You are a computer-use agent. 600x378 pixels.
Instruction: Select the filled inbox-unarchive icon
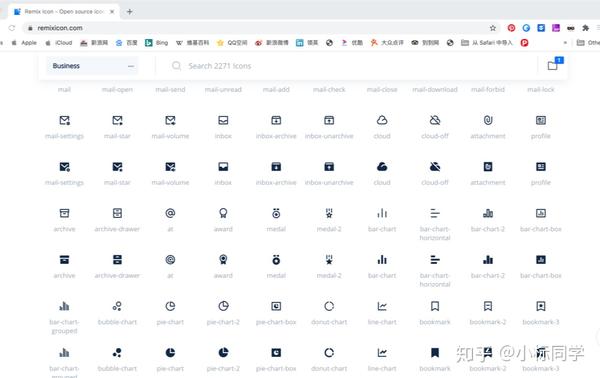click(329, 167)
